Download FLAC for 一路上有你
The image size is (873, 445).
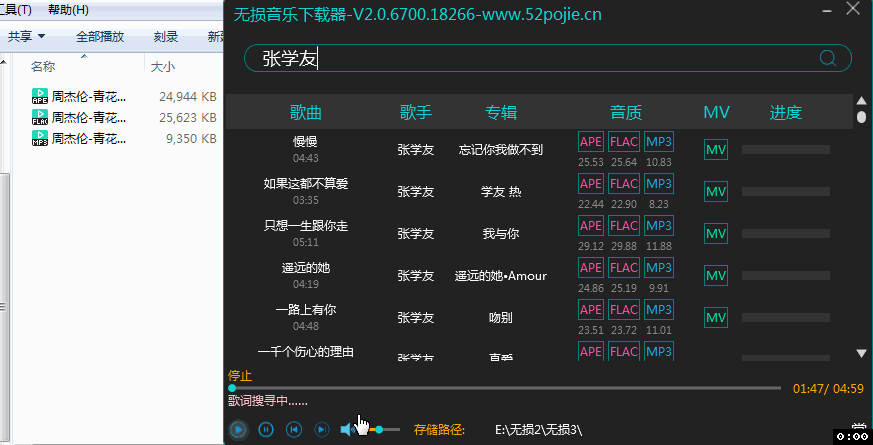point(624,310)
